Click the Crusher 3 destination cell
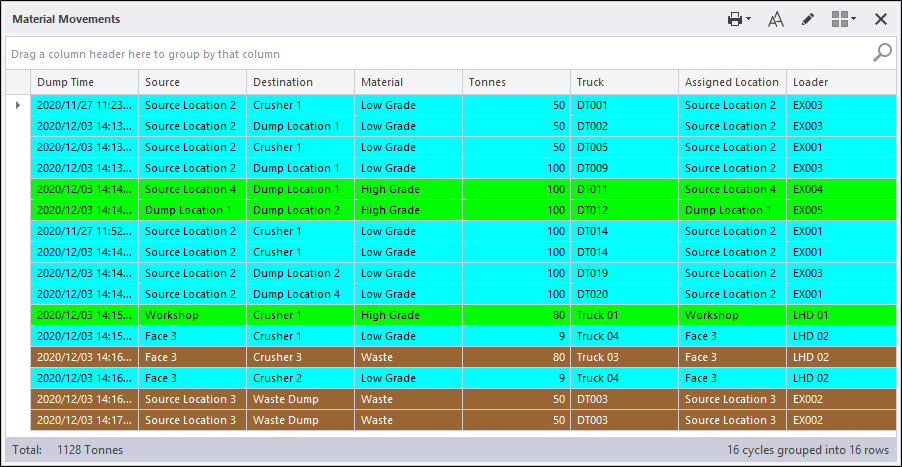The height and width of the screenshot is (467, 902). tap(300, 357)
